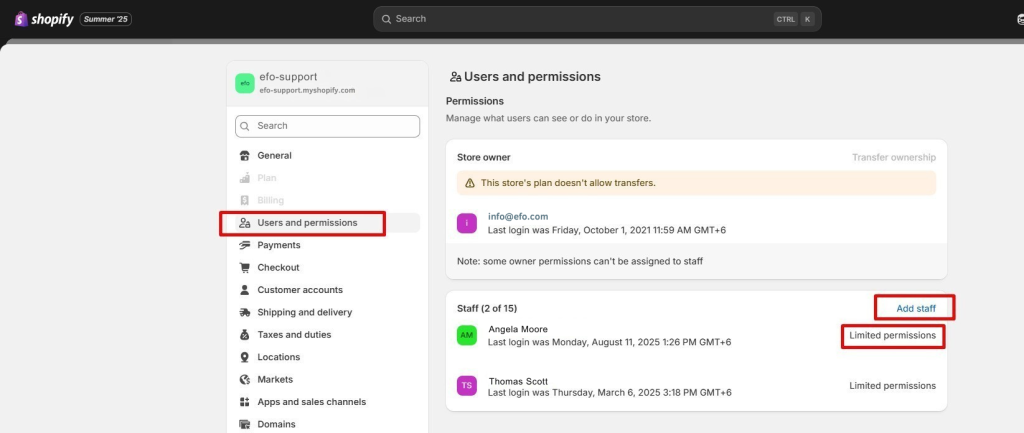Open Payments settings
This screenshot has height=433, width=1024.
pyautogui.click(x=279, y=245)
